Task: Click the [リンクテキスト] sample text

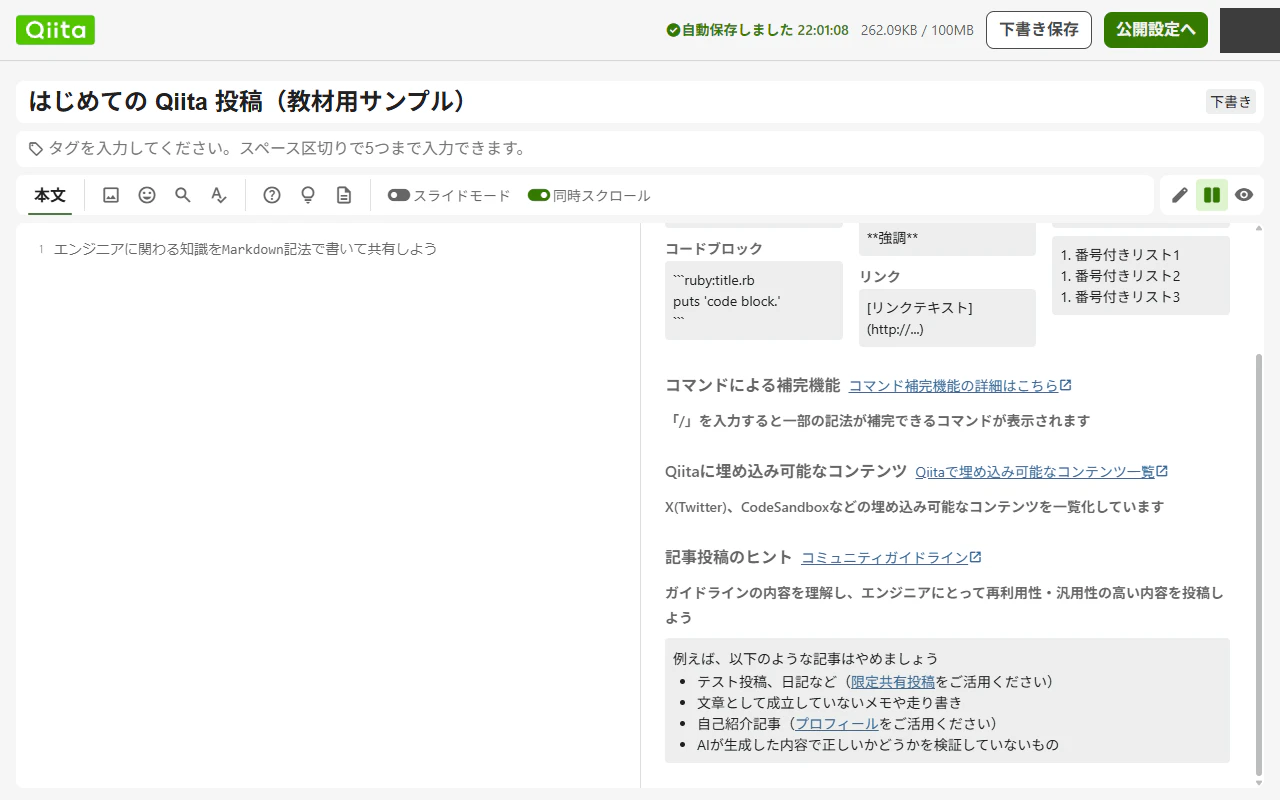Action: coord(920,308)
